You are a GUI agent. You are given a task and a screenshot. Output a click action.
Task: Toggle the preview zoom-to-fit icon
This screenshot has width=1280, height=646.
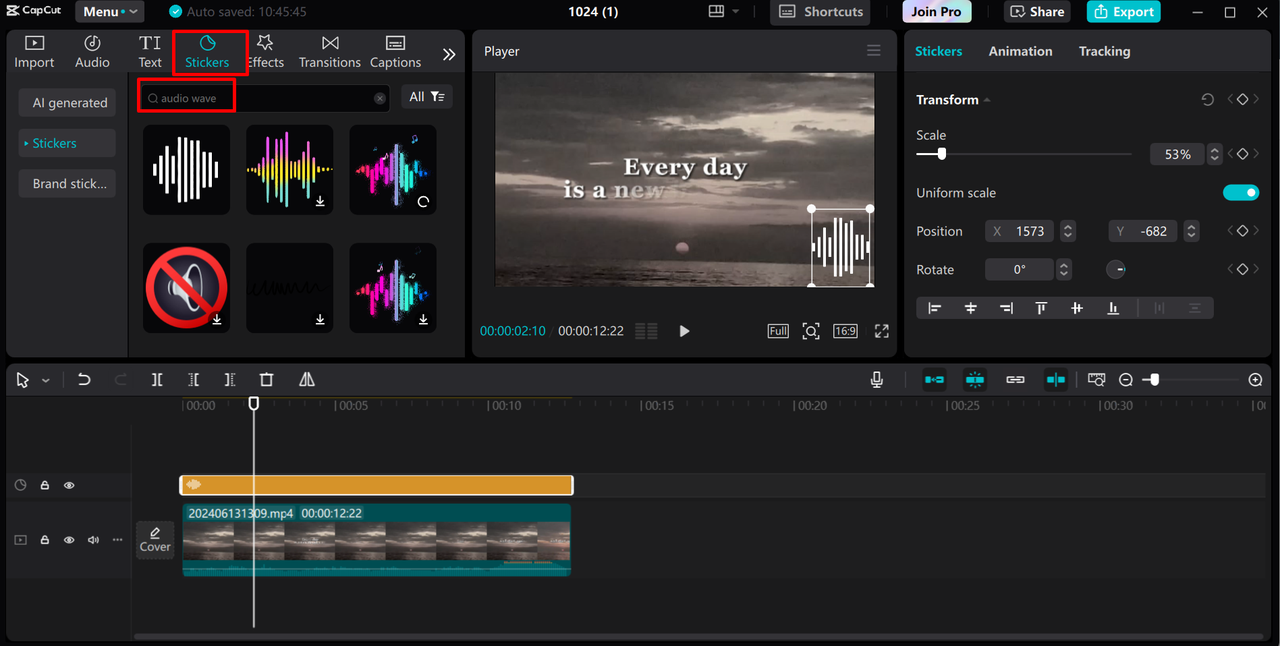click(811, 331)
